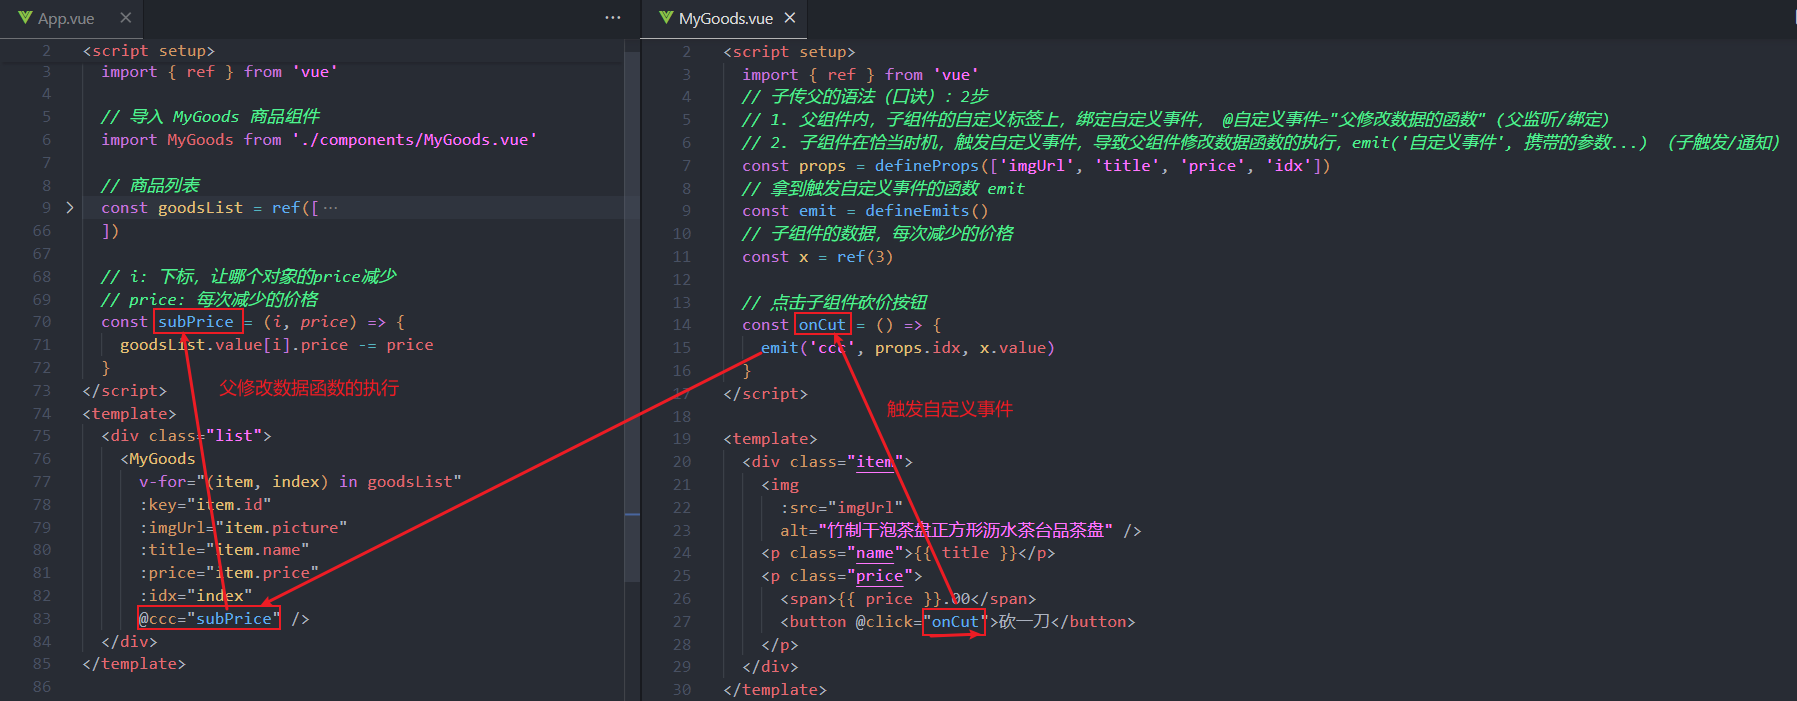This screenshot has width=1797, height=701.
Task: Click the import { ref } line in MyGoods.vue
Action: pyautogui.click(x=860, y=75)
